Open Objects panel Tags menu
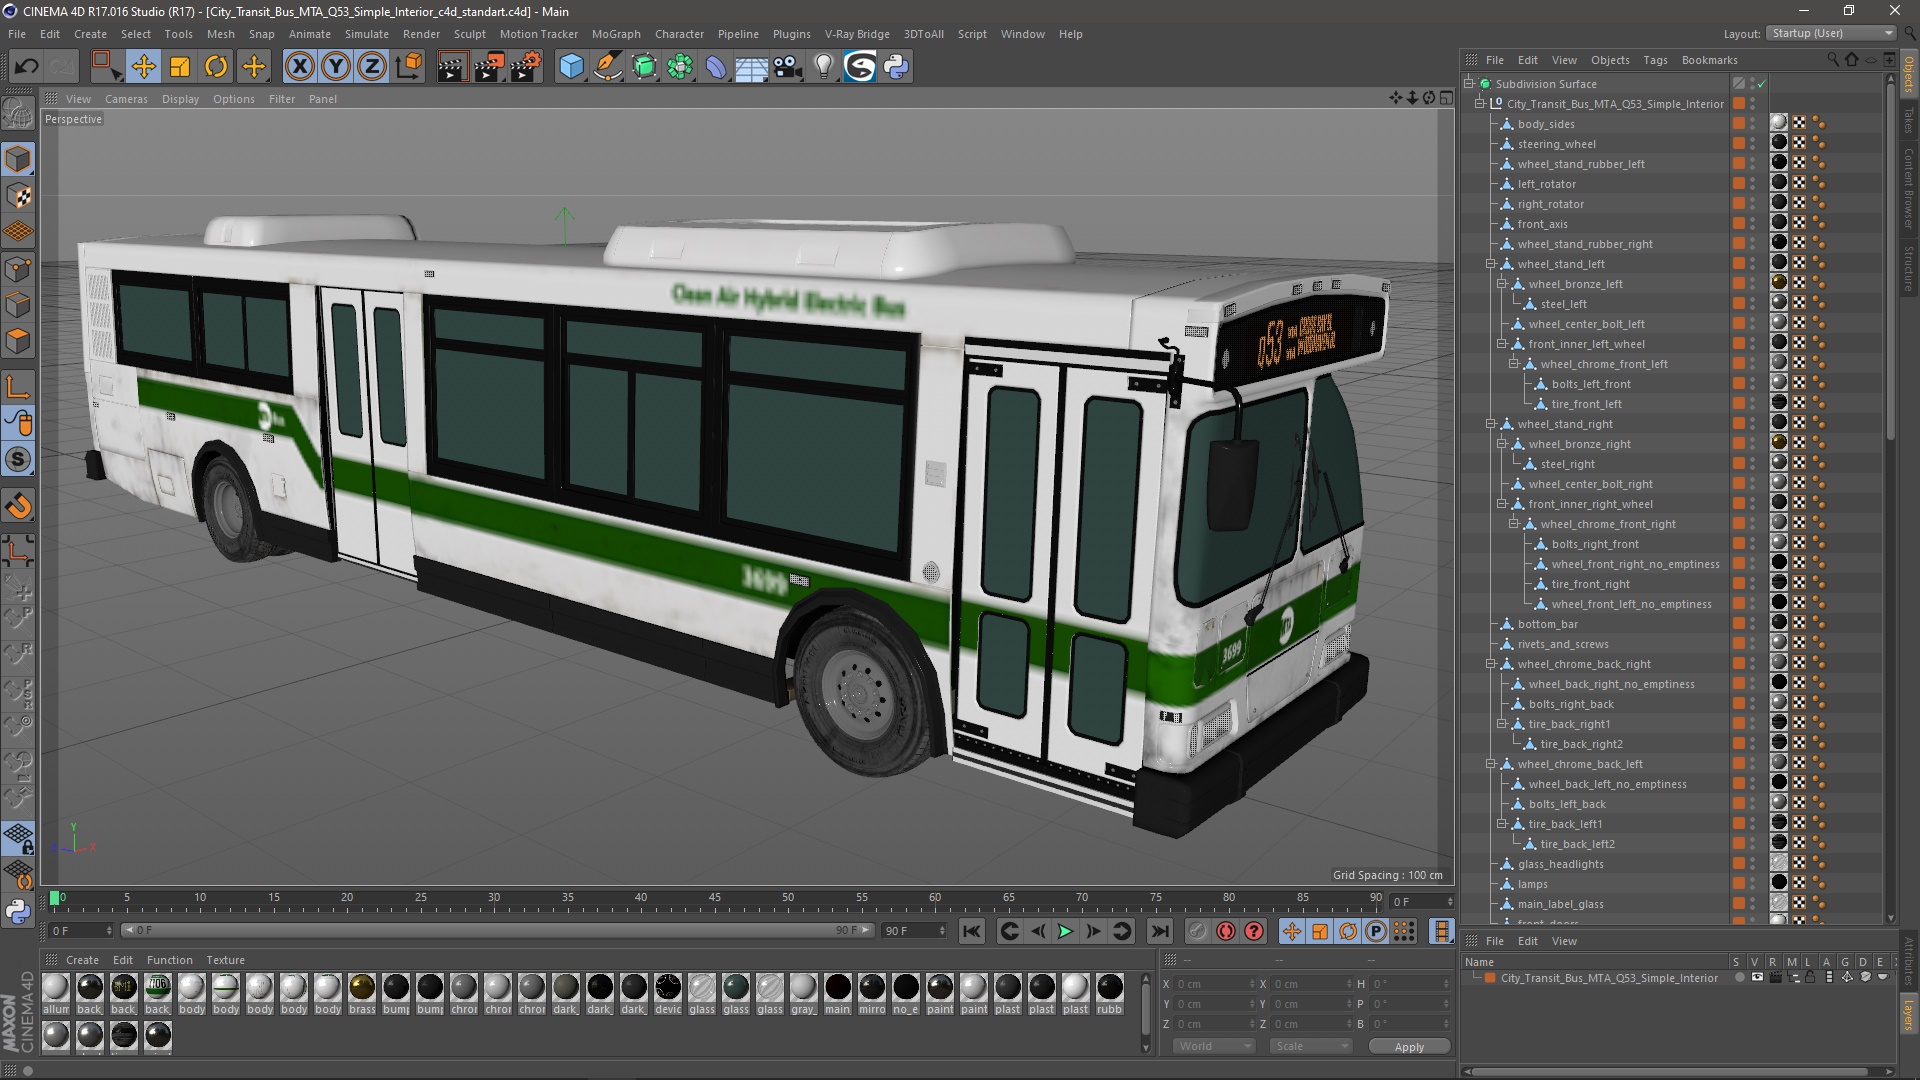Screen dimensions: 1920x1080 click(1655, 60)
